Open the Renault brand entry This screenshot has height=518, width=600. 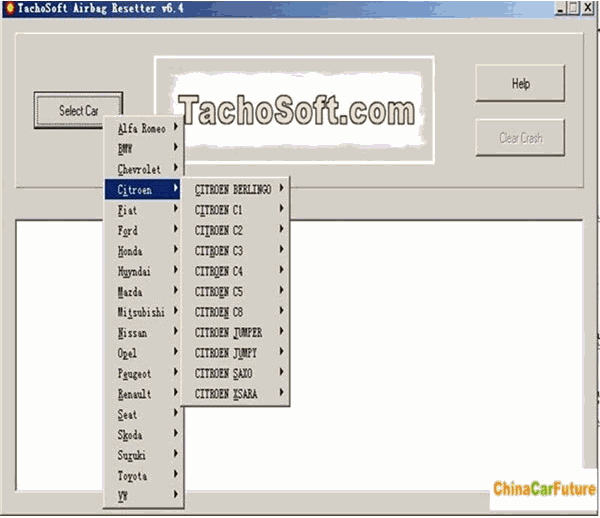pyautogui.click(x=144, y=394)
